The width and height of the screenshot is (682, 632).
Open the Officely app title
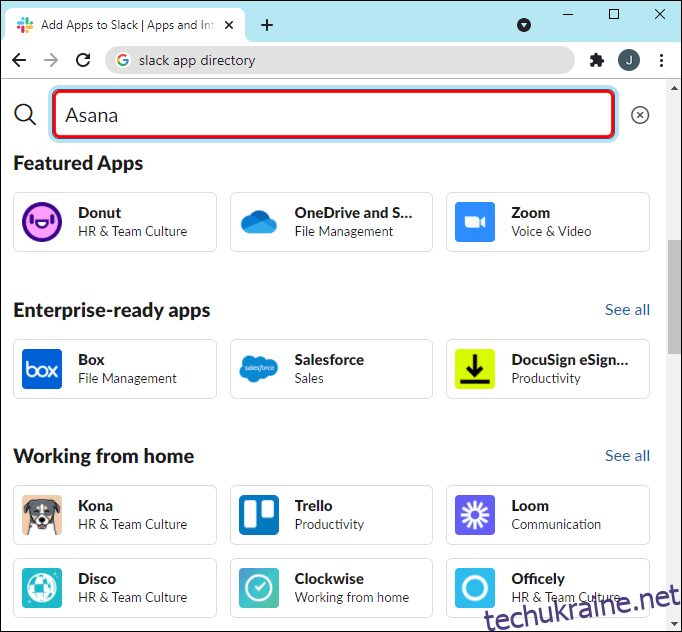tap(538, 579)
